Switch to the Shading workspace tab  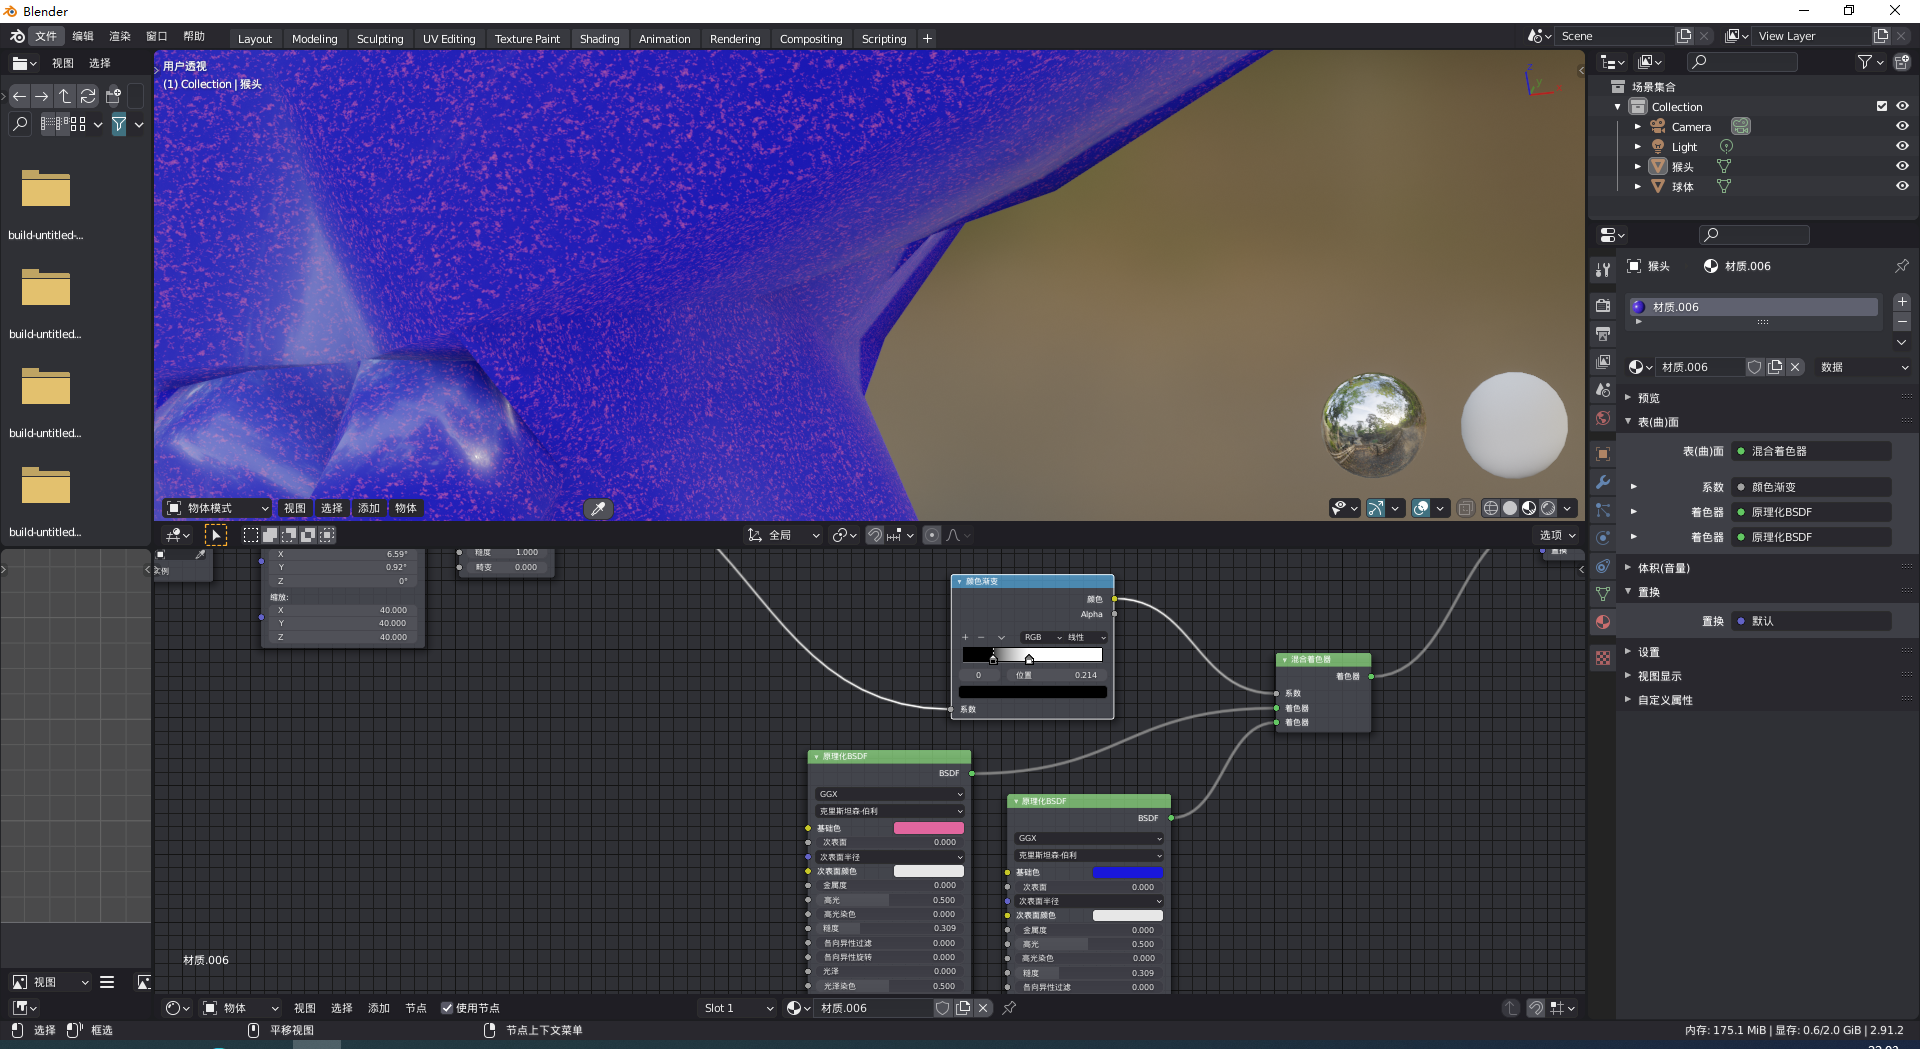tap(600, 38)
